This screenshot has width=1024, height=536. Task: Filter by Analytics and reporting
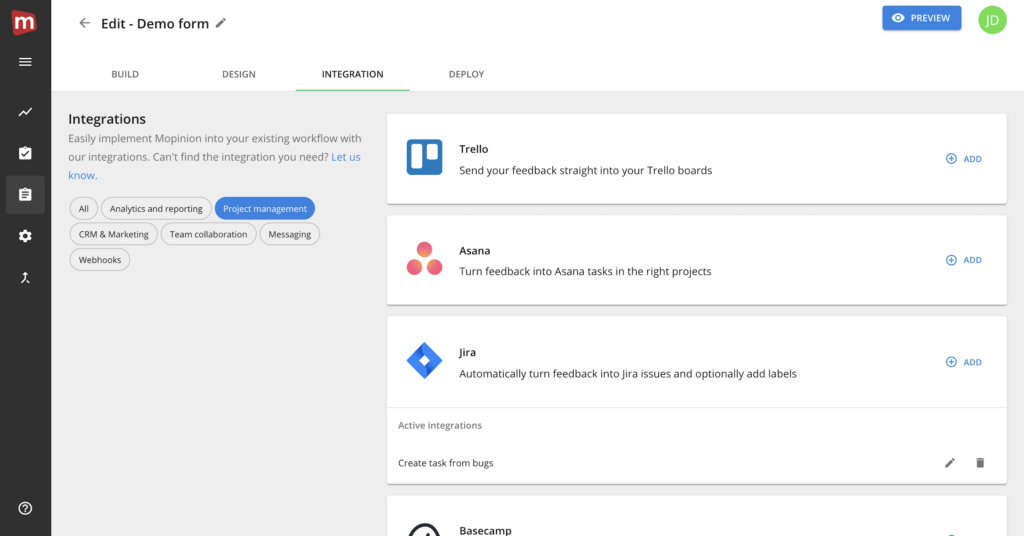click(156, 208)
